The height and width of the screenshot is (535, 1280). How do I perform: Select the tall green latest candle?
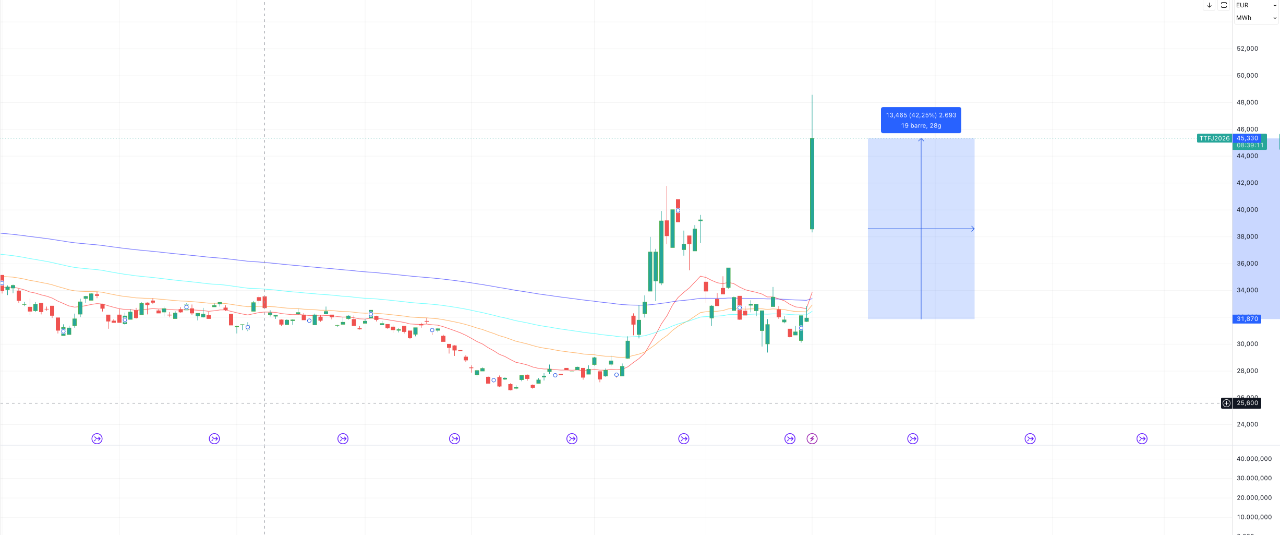point(812,184)
